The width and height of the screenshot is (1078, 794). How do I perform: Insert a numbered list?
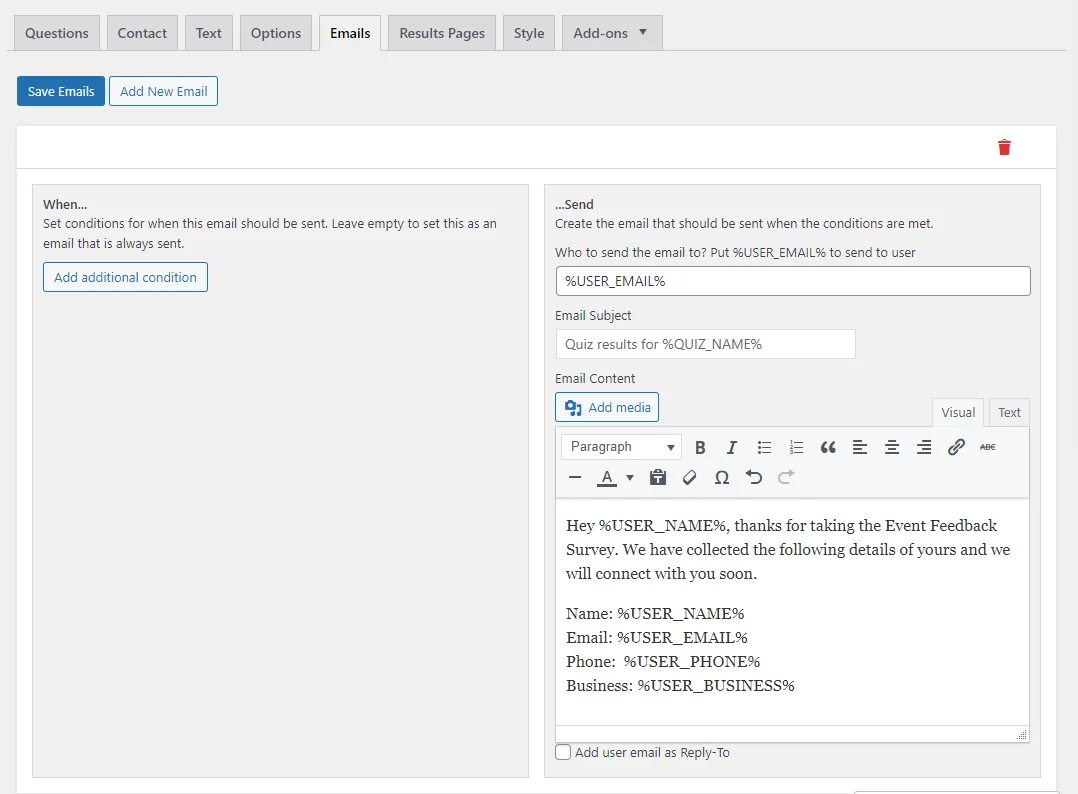coord(796,448)
